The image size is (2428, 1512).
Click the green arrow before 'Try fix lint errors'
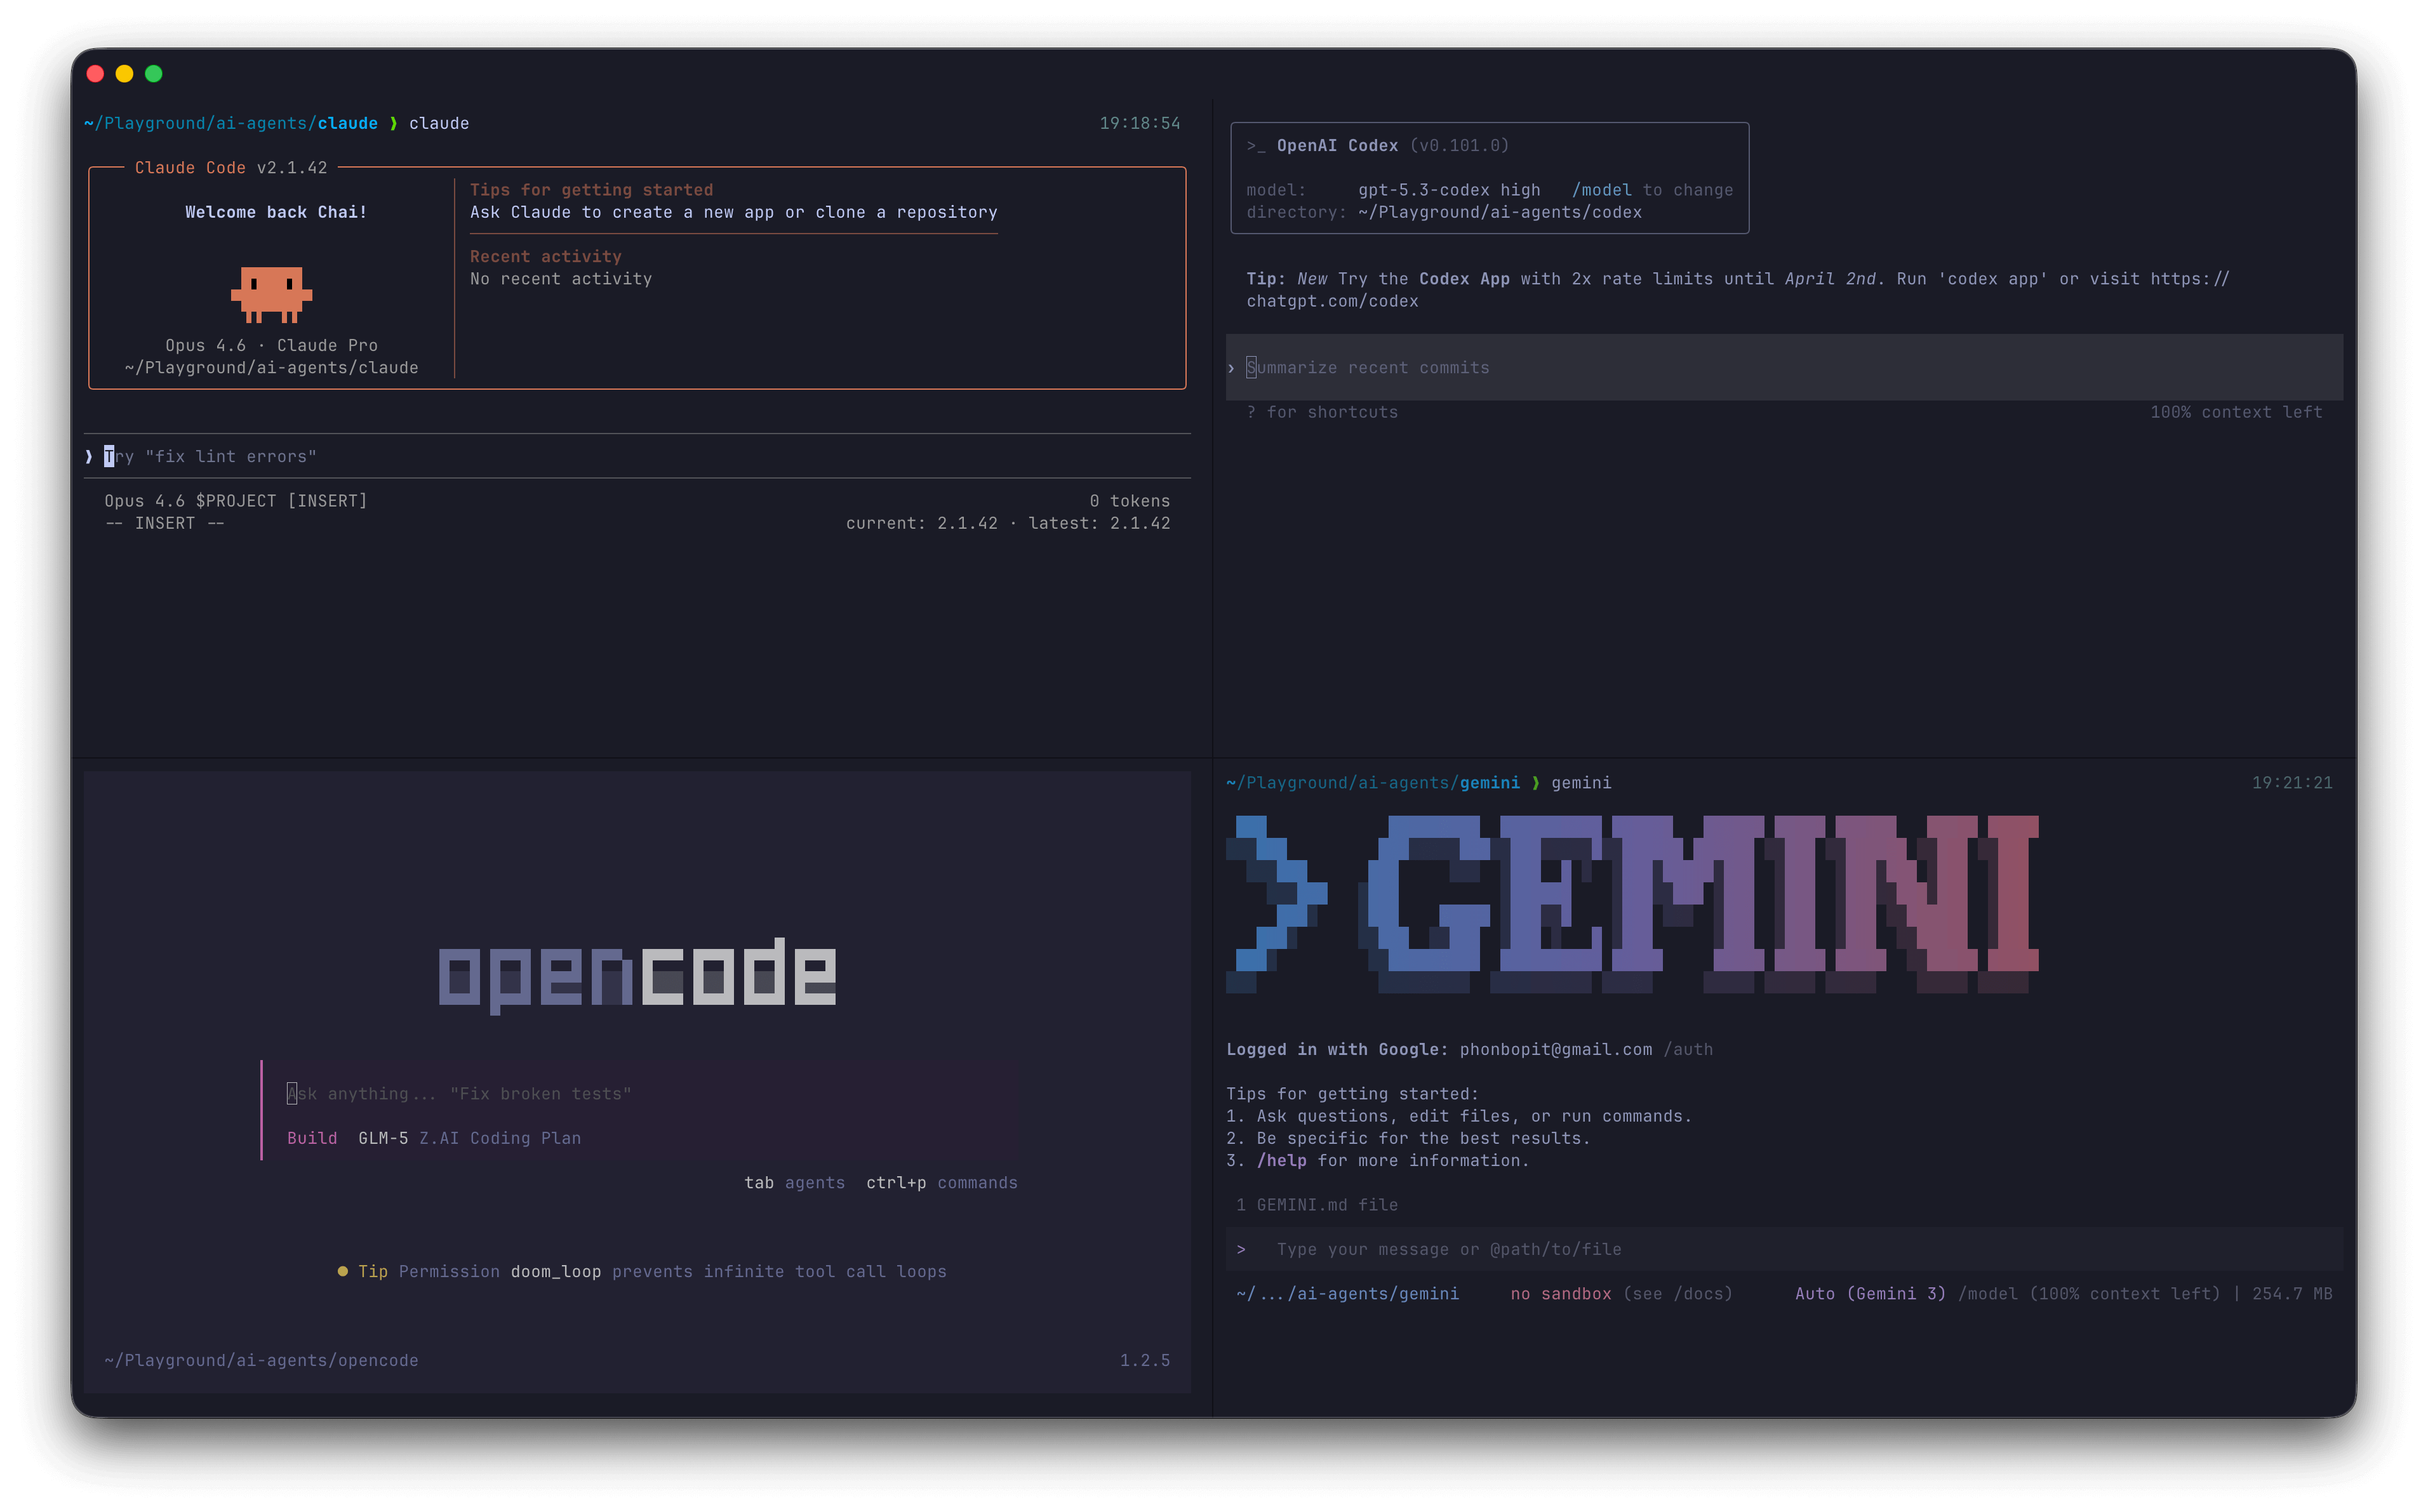tap(90, 456)
